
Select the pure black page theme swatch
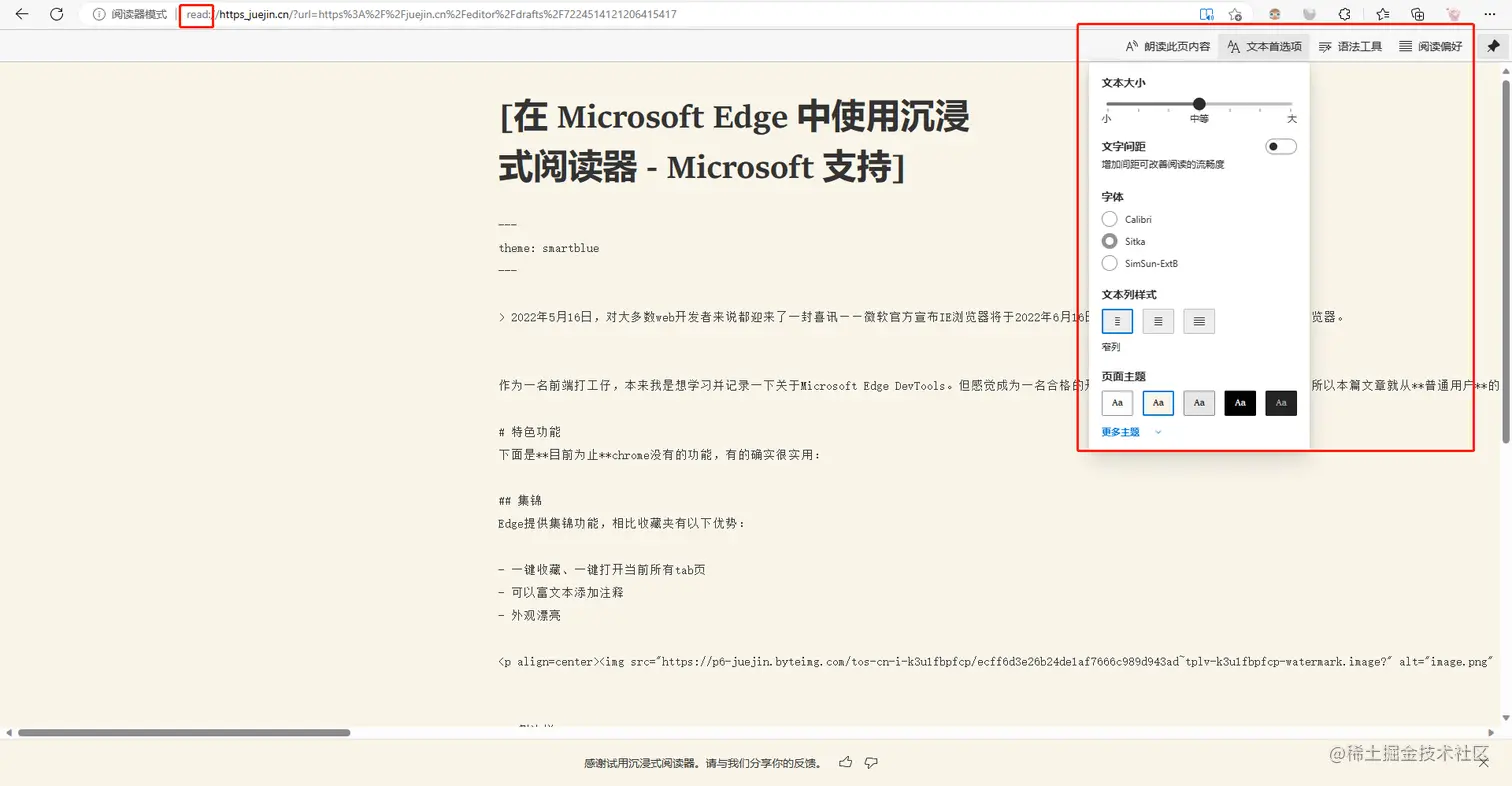pos(1240,403)
